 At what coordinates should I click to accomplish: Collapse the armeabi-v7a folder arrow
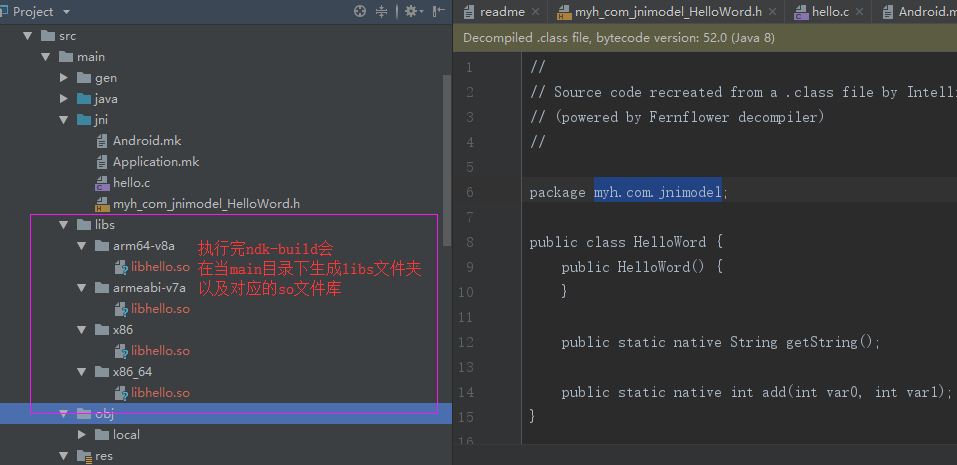point(82,287)
